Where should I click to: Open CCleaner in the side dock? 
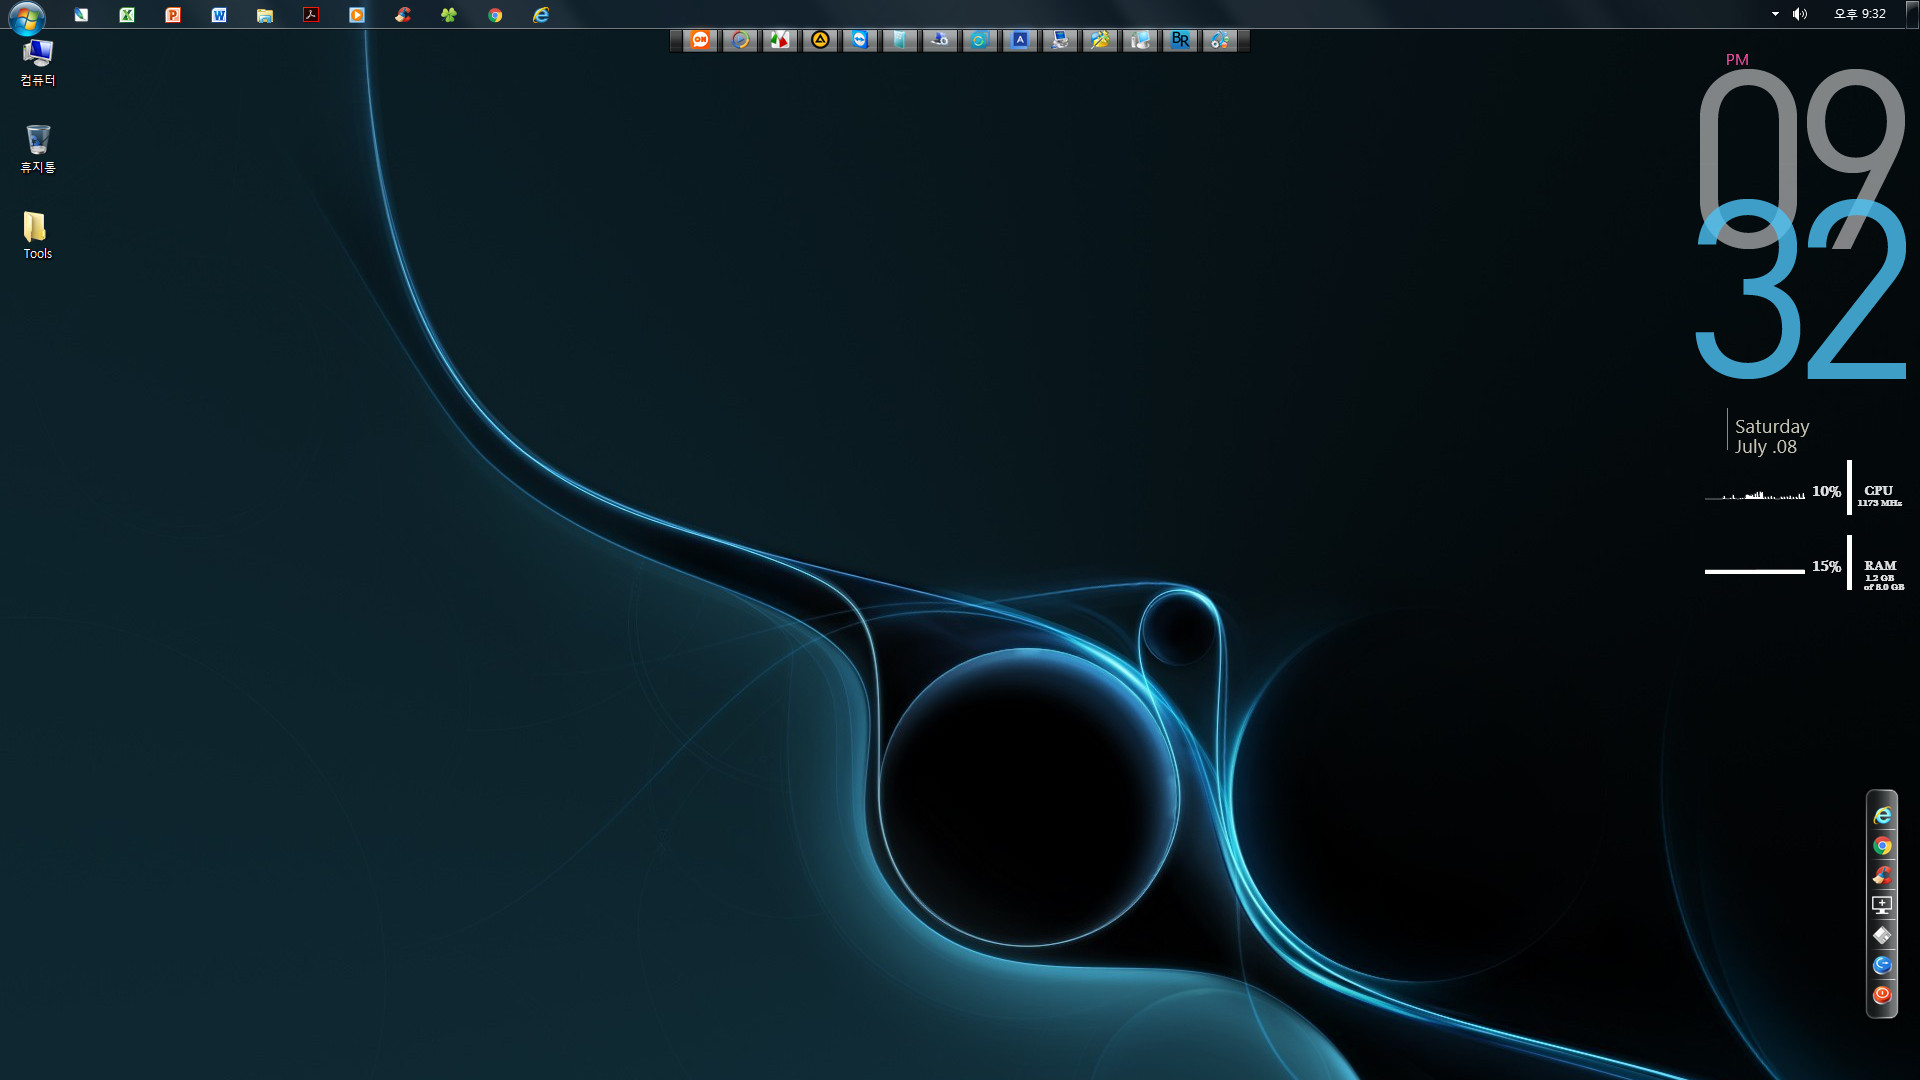(1882, 876)
